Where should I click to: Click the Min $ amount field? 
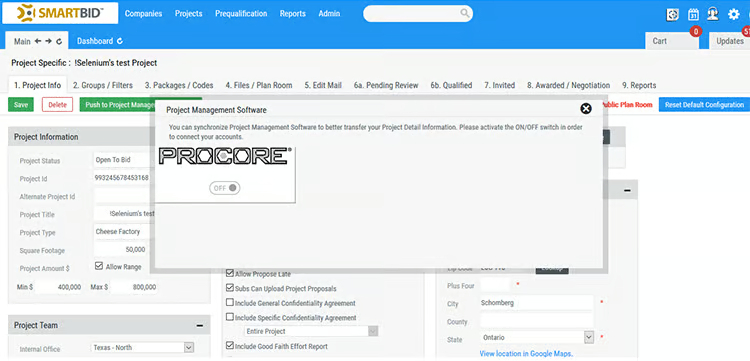[59, 287]
